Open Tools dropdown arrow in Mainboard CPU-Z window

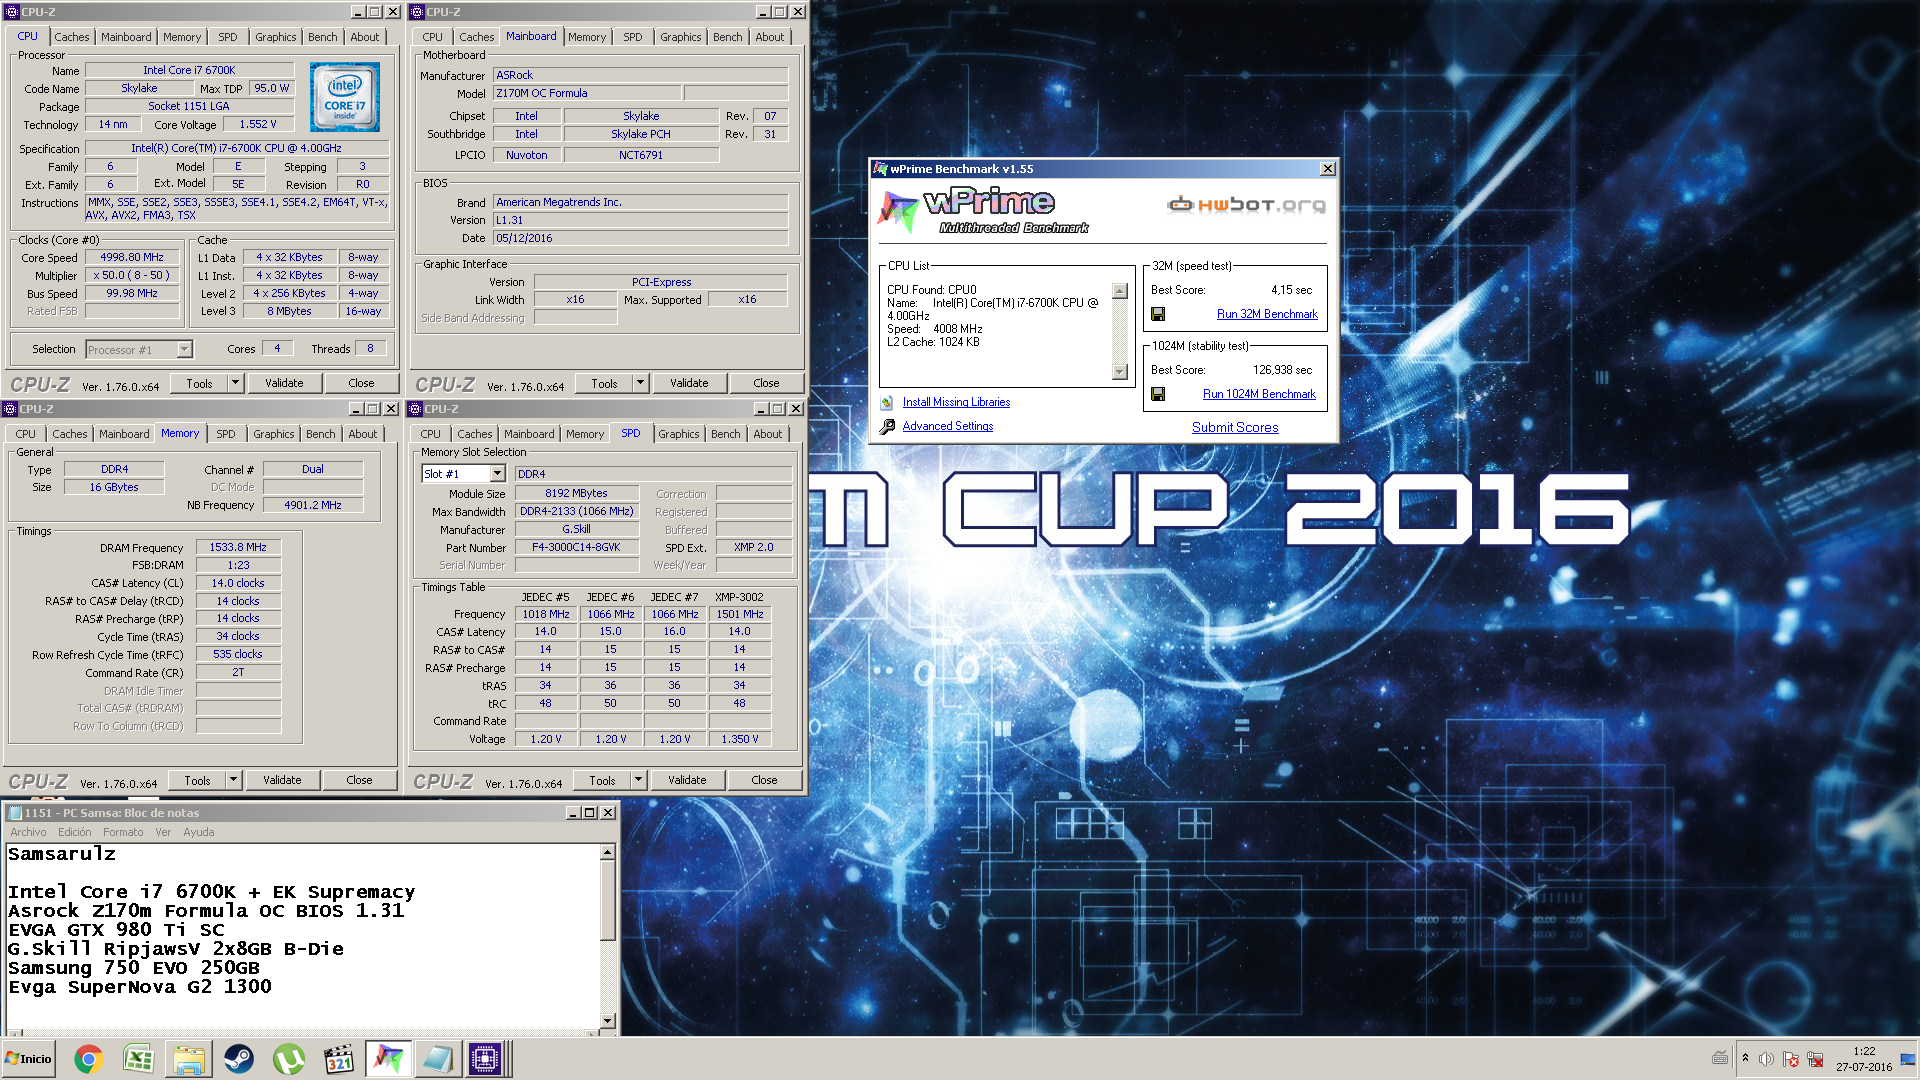click(x=640, y=383)
